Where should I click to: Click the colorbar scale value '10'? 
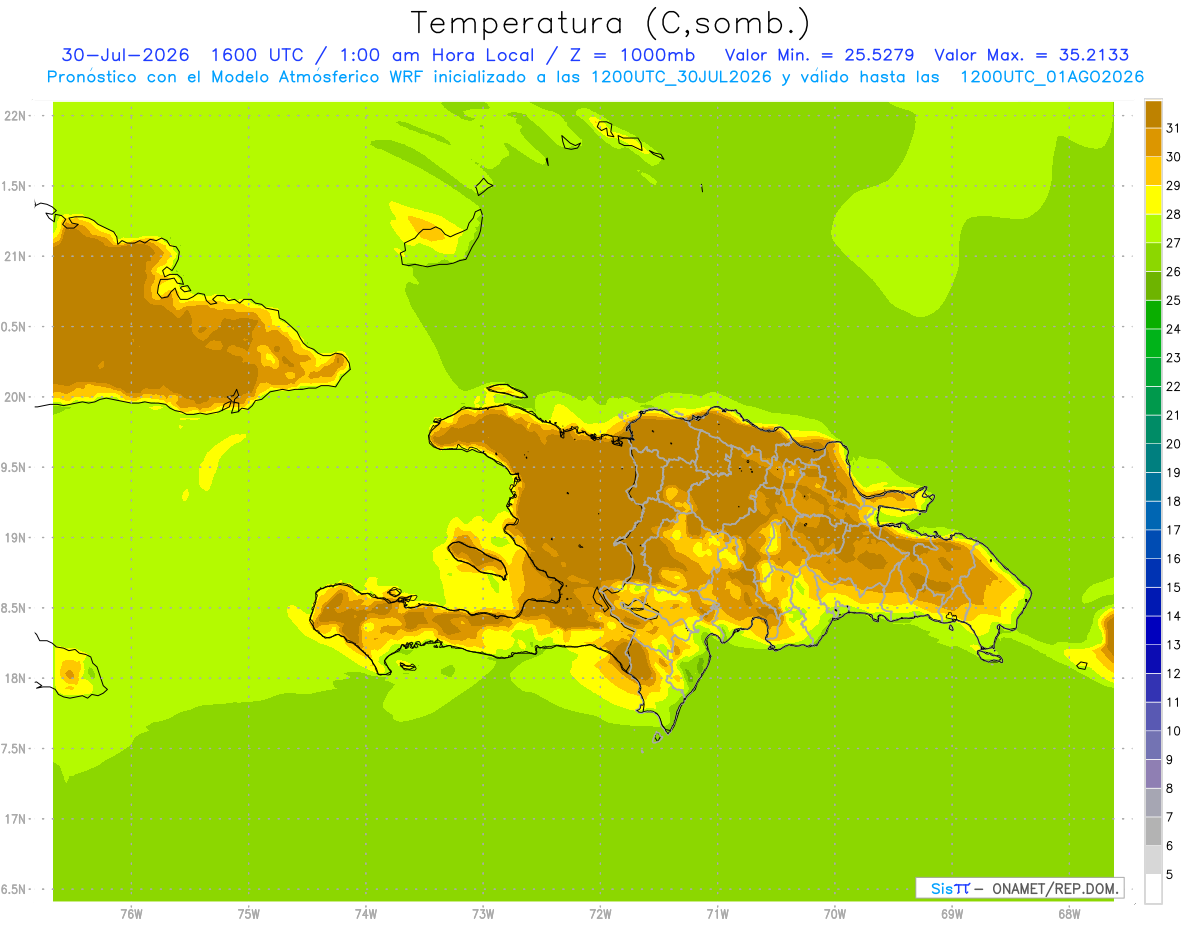pos(1173,731)
